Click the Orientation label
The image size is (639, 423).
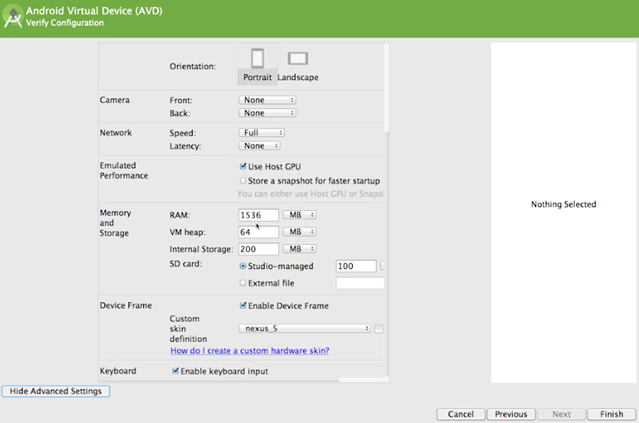coord(192,66)
